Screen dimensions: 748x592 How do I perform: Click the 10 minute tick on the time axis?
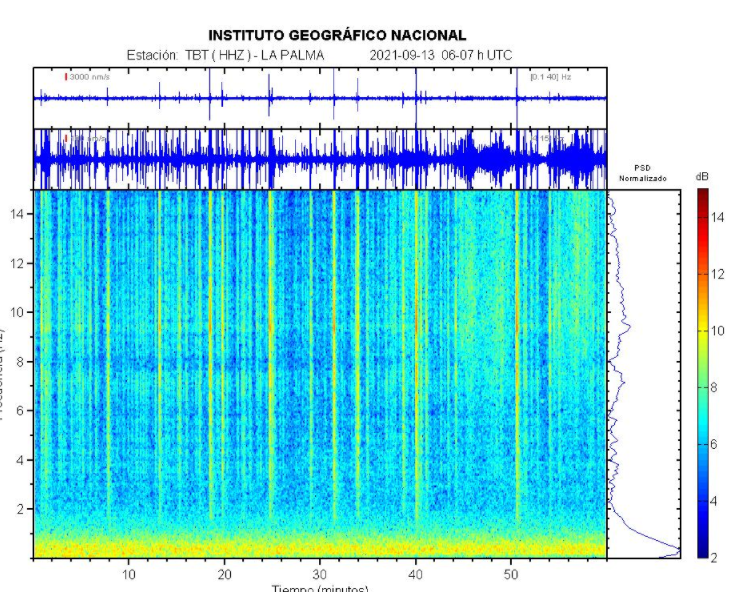coord(129,574)
